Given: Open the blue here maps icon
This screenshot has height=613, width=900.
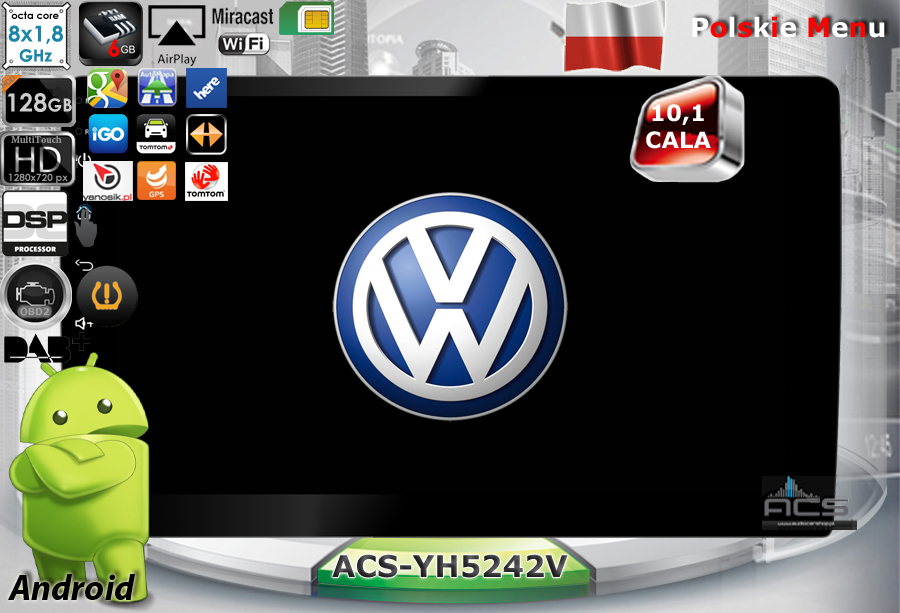Looking at the screenshot, I should (206, 88).
